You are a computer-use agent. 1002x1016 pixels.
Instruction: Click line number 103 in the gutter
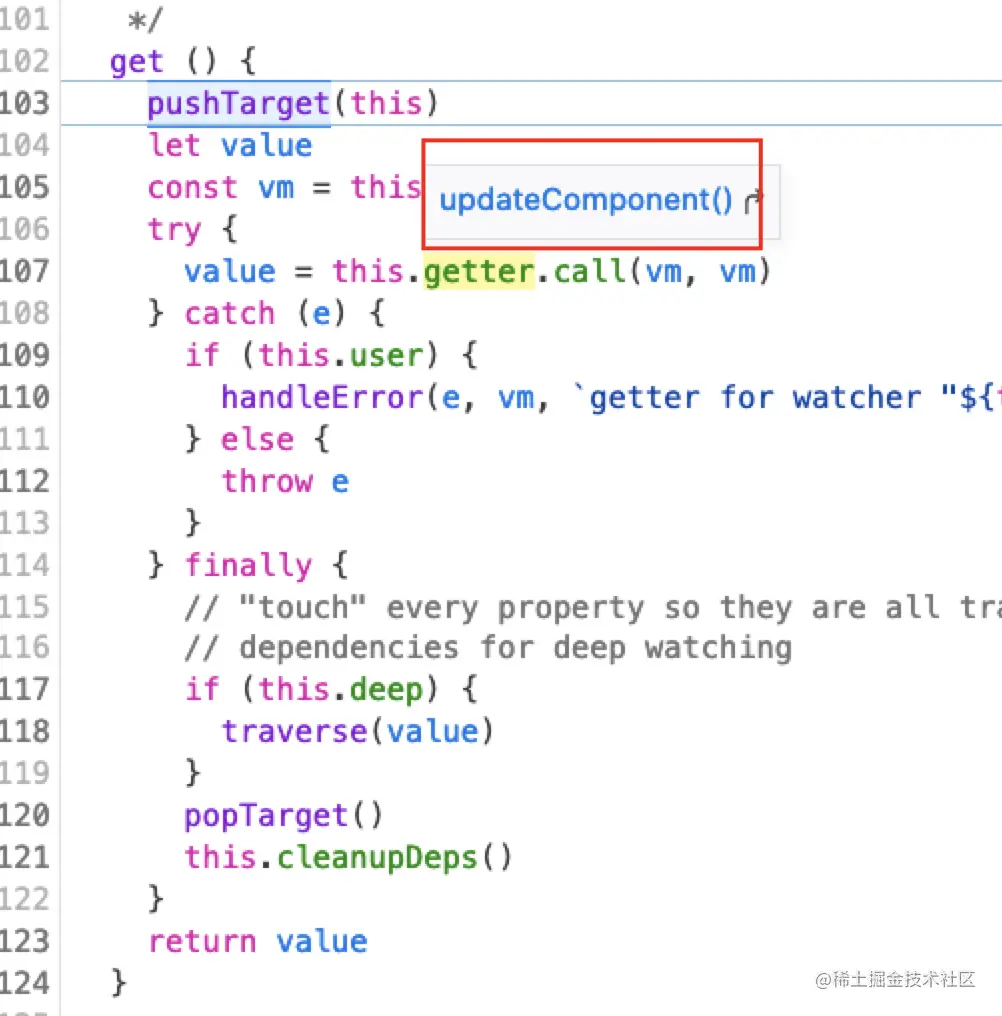(25, 103)
